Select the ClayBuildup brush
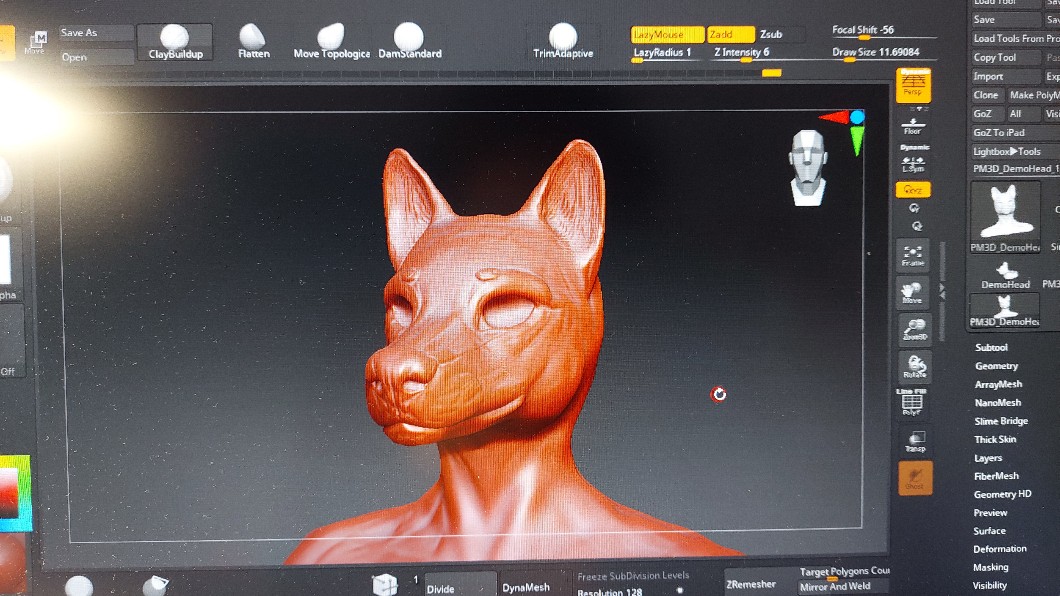 tap(174, 42)
